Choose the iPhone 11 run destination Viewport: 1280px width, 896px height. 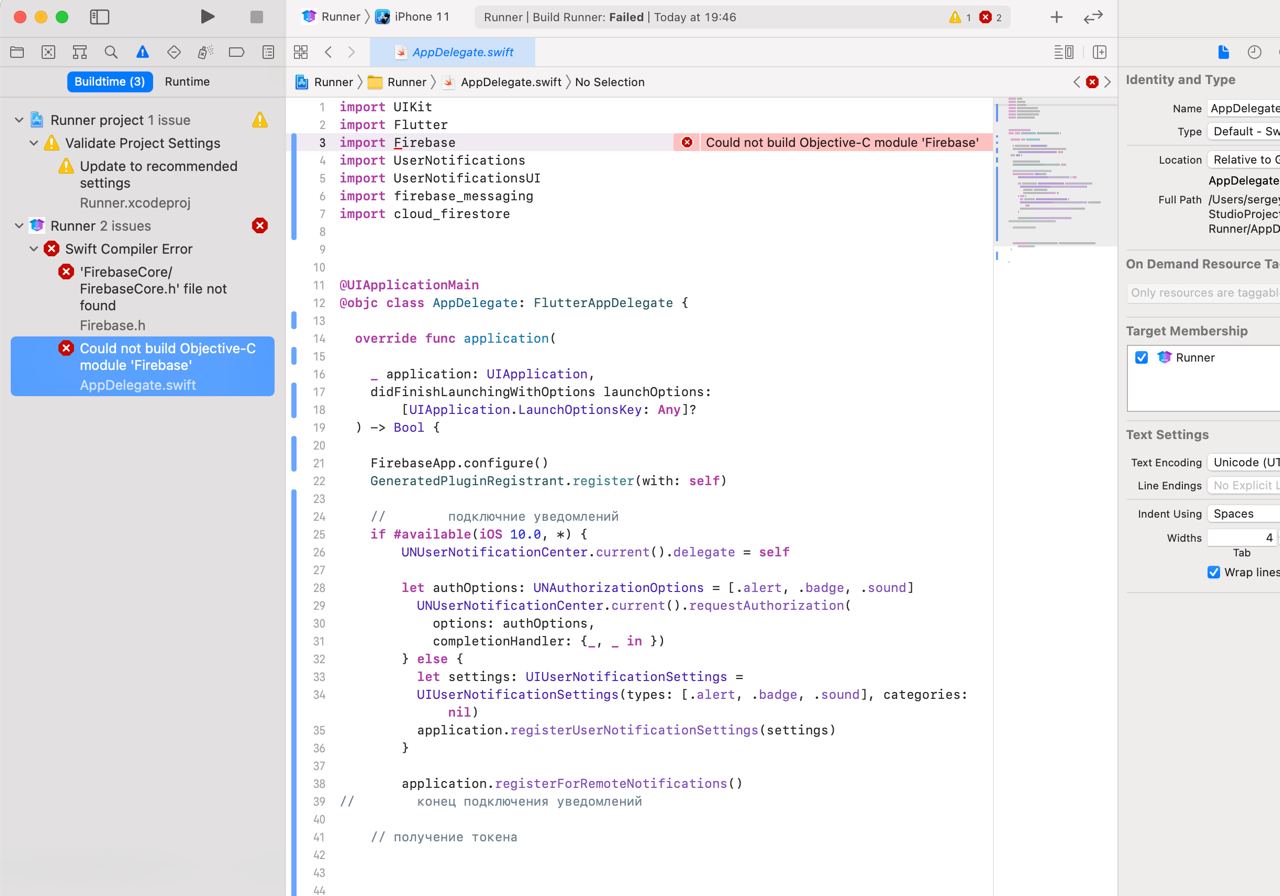[413, 17]
